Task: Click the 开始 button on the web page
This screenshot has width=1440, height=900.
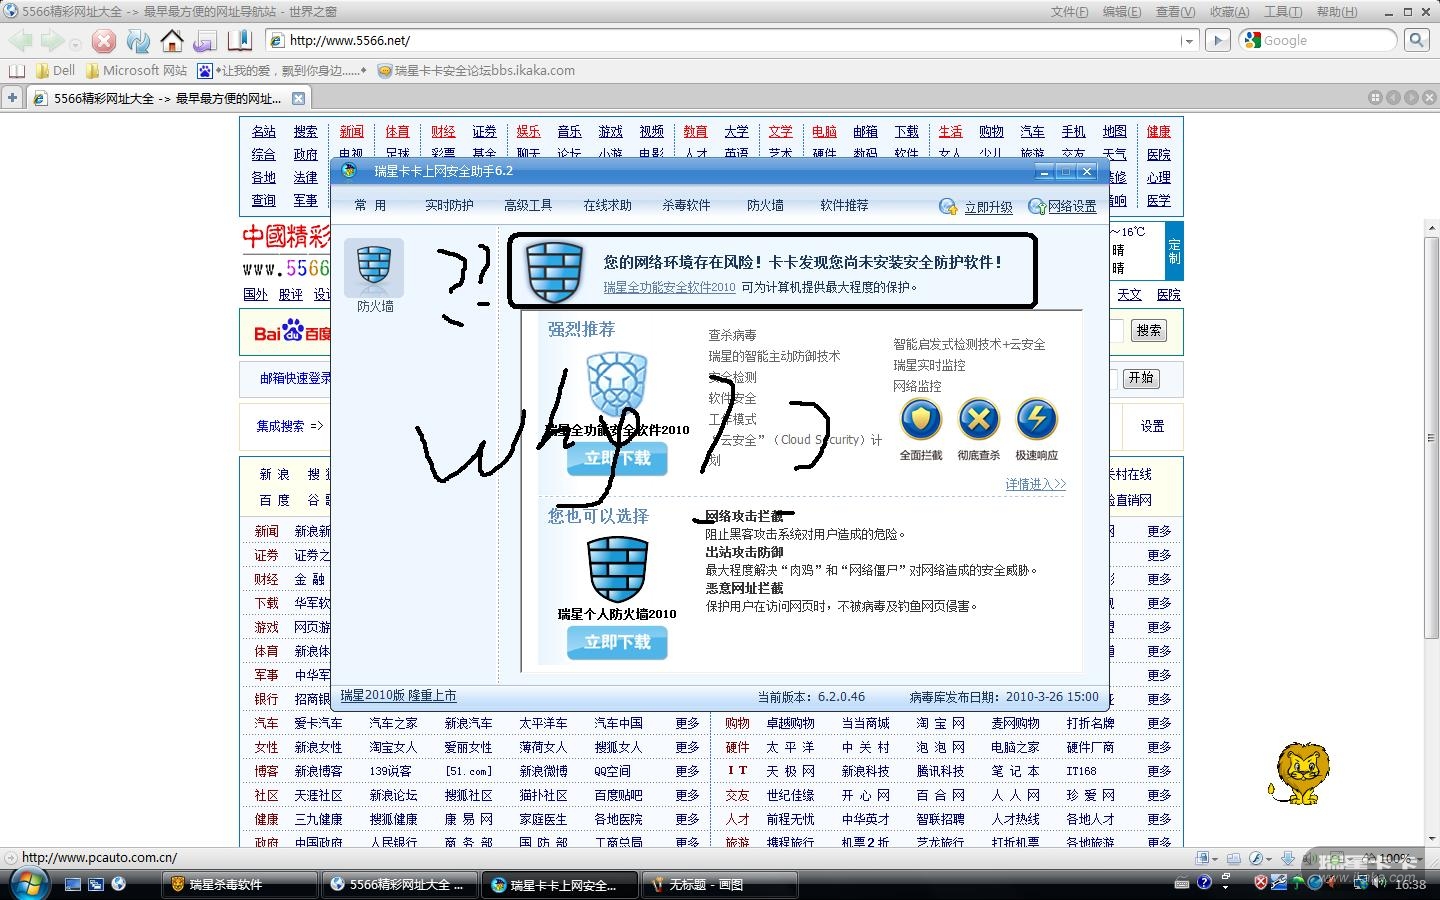Action: pyautogui.click(x=1141, y=378)
